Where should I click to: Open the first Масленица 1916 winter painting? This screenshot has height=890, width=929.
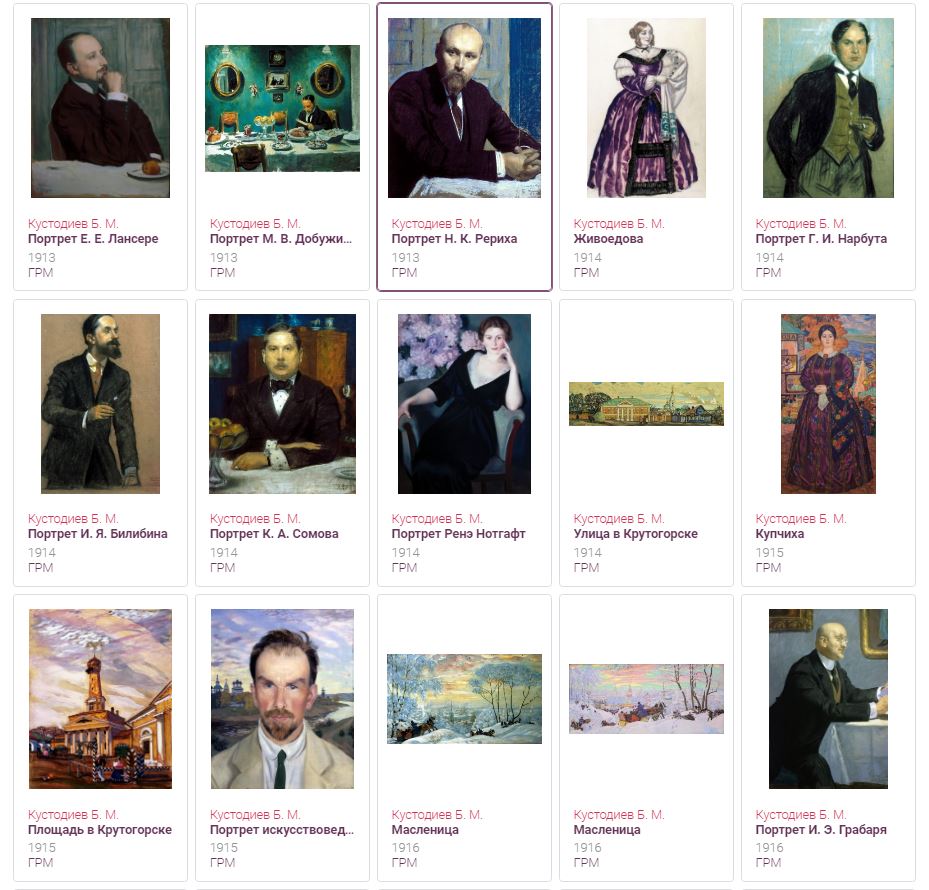(x=464, y=699)
